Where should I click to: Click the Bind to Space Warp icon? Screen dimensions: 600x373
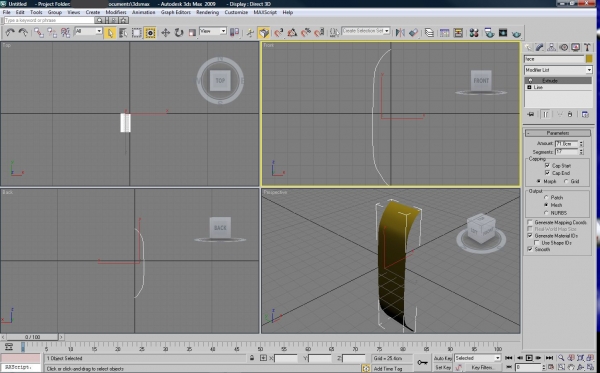tap(65, 33)
